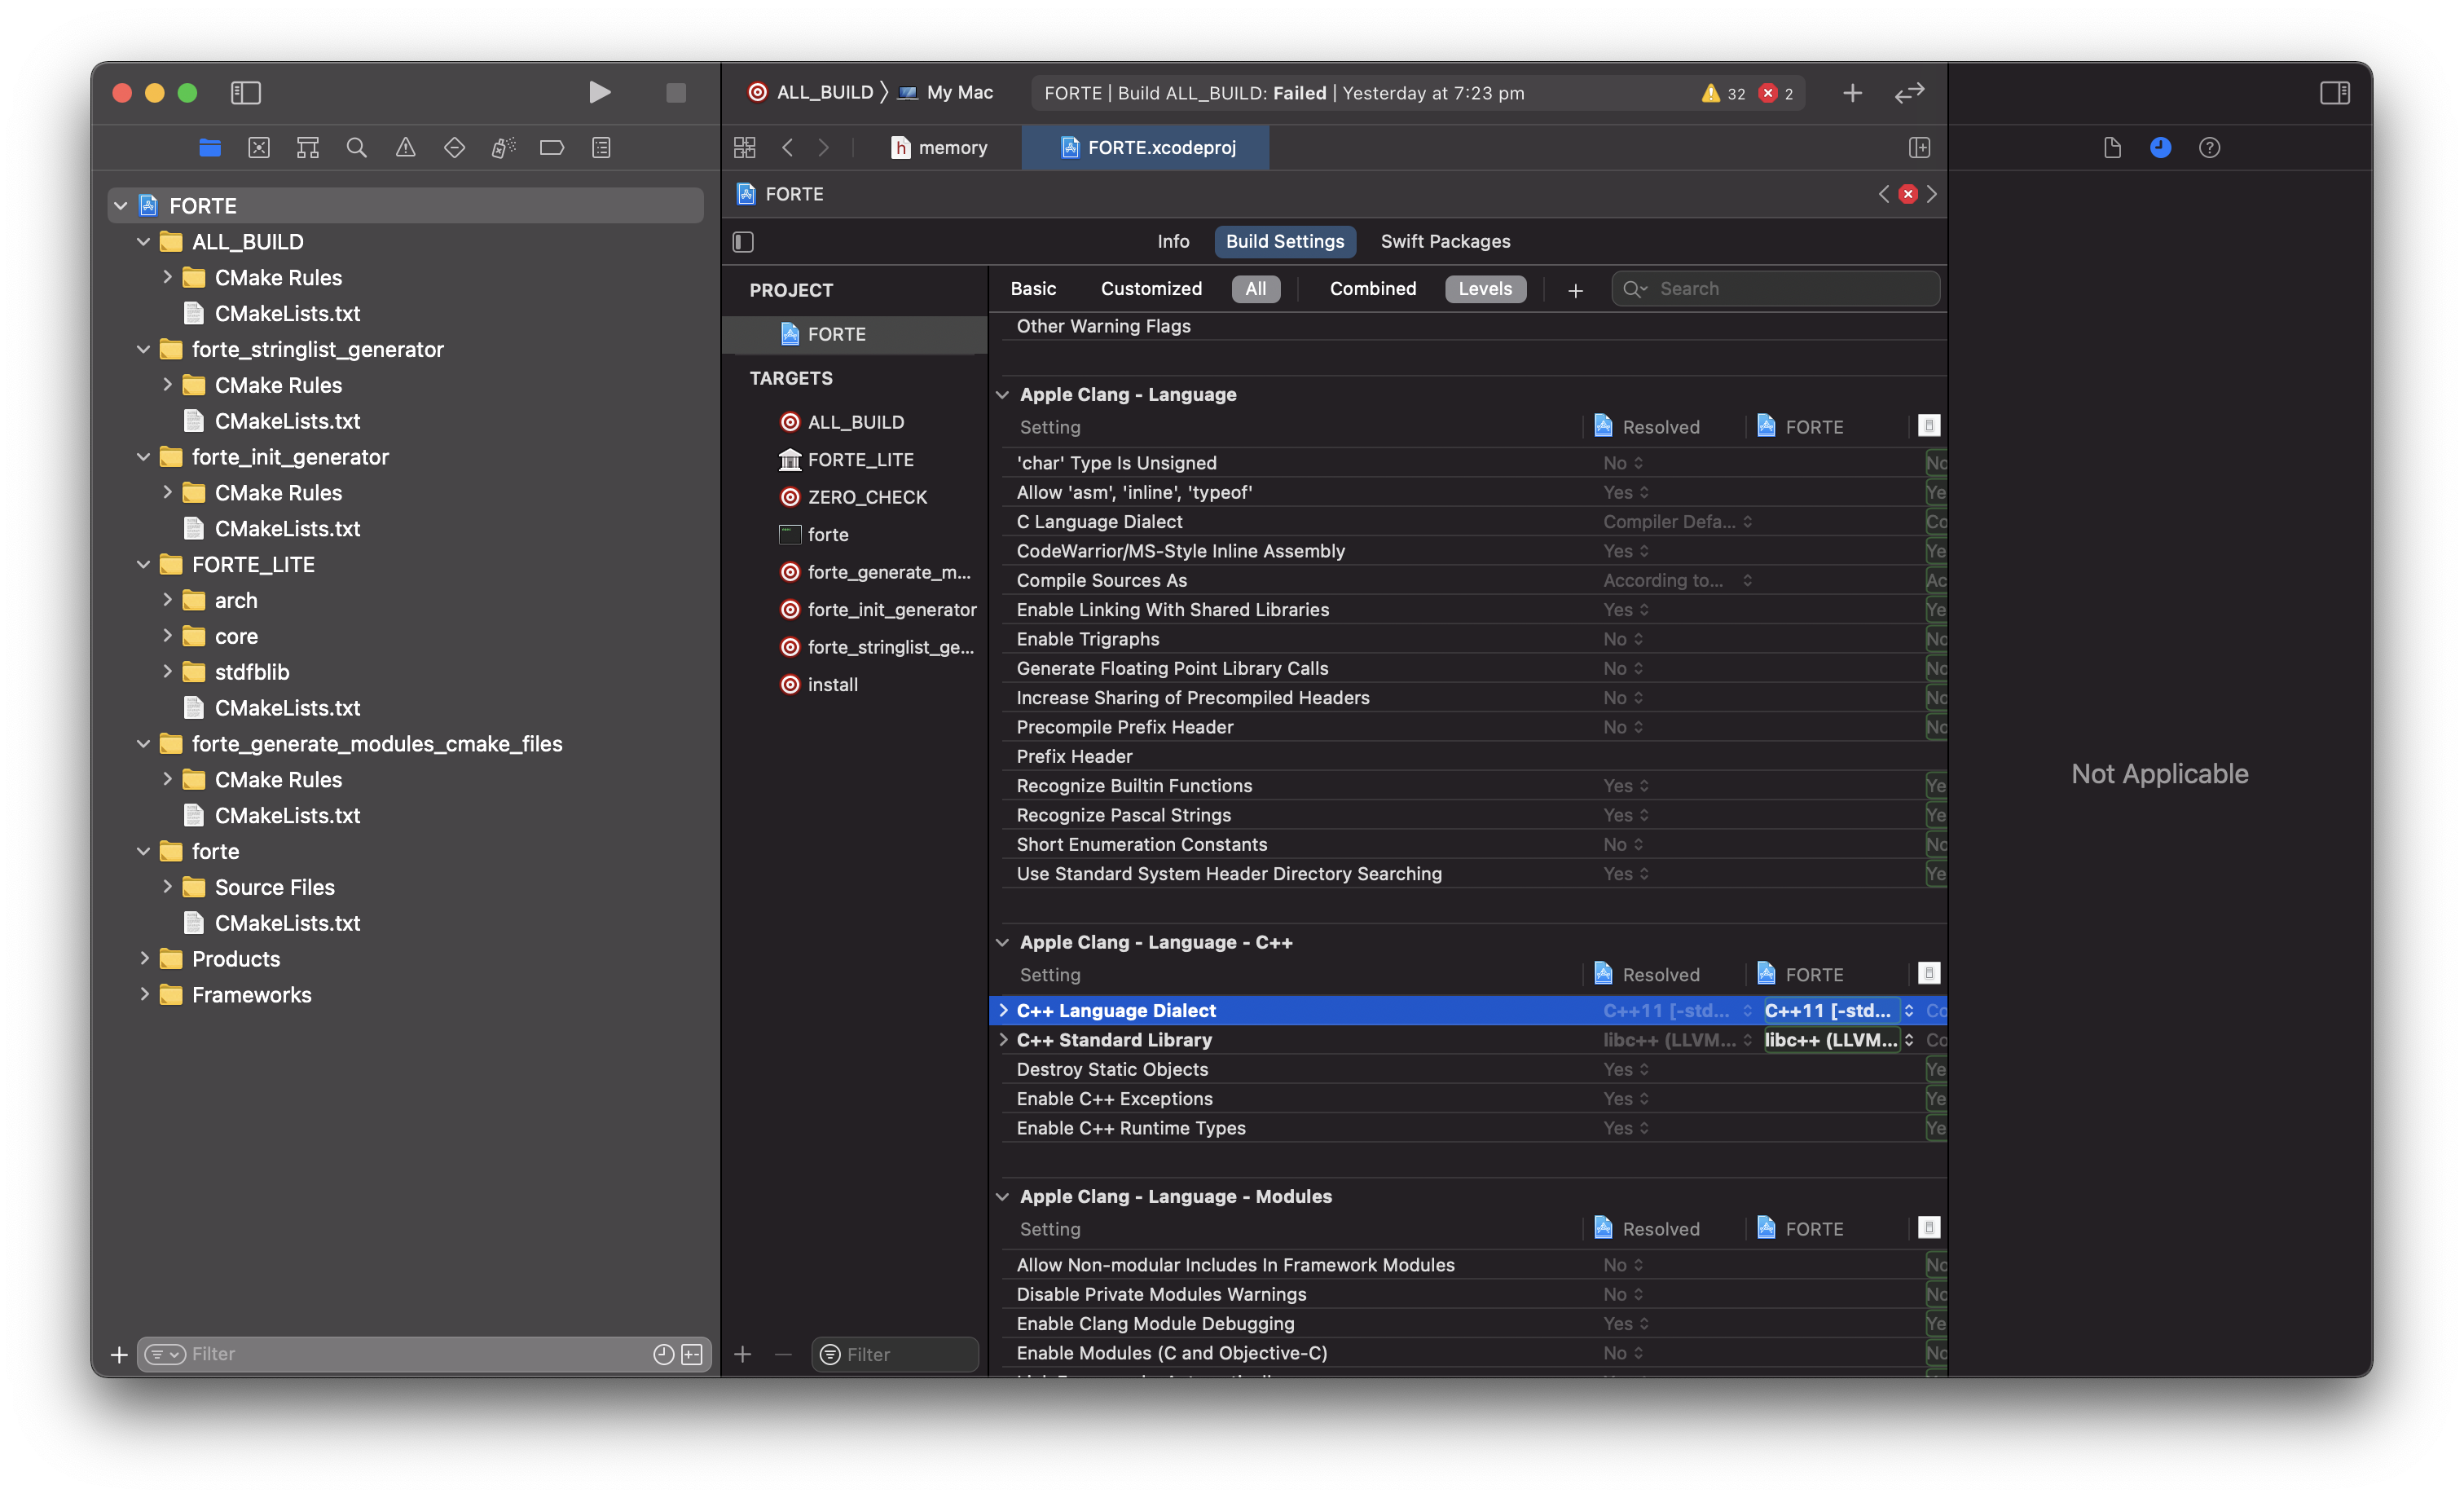Jump to the previous issue arrow
The height and width of the screenshot is (1498, 2464).
click(1884, 194)
